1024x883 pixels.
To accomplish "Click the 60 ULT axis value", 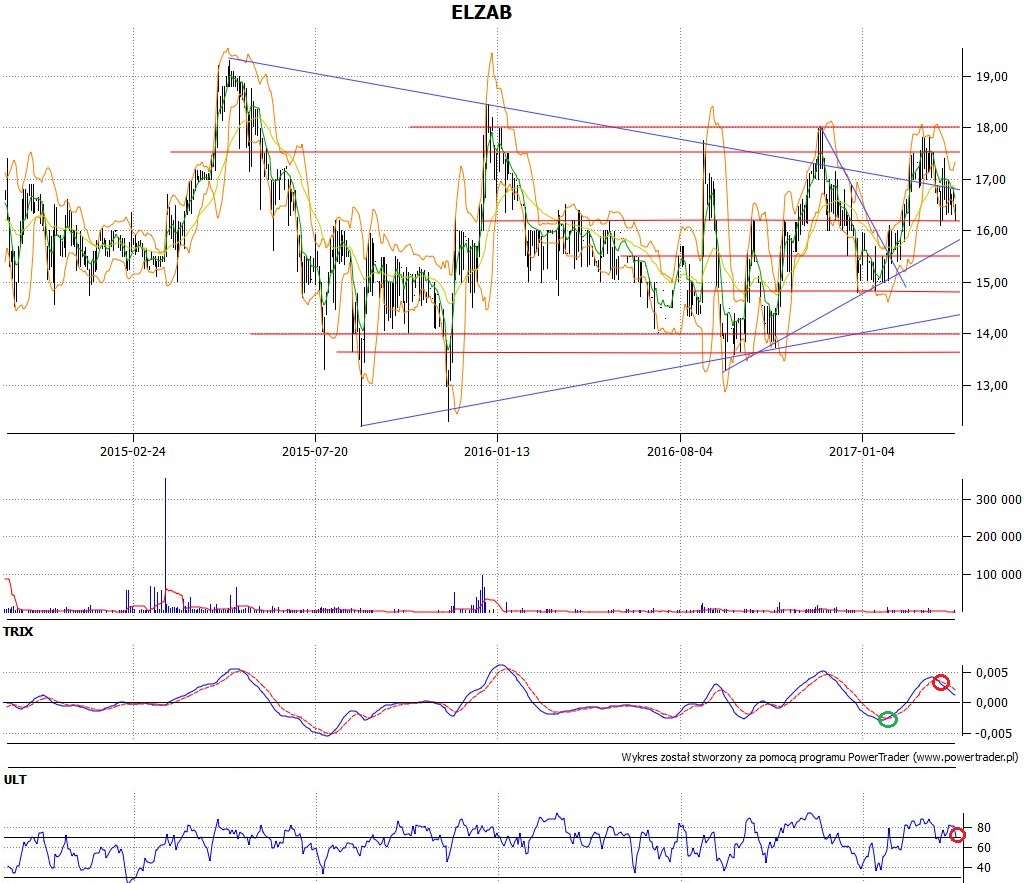I will pyautogui.click(x=984, y=848).
